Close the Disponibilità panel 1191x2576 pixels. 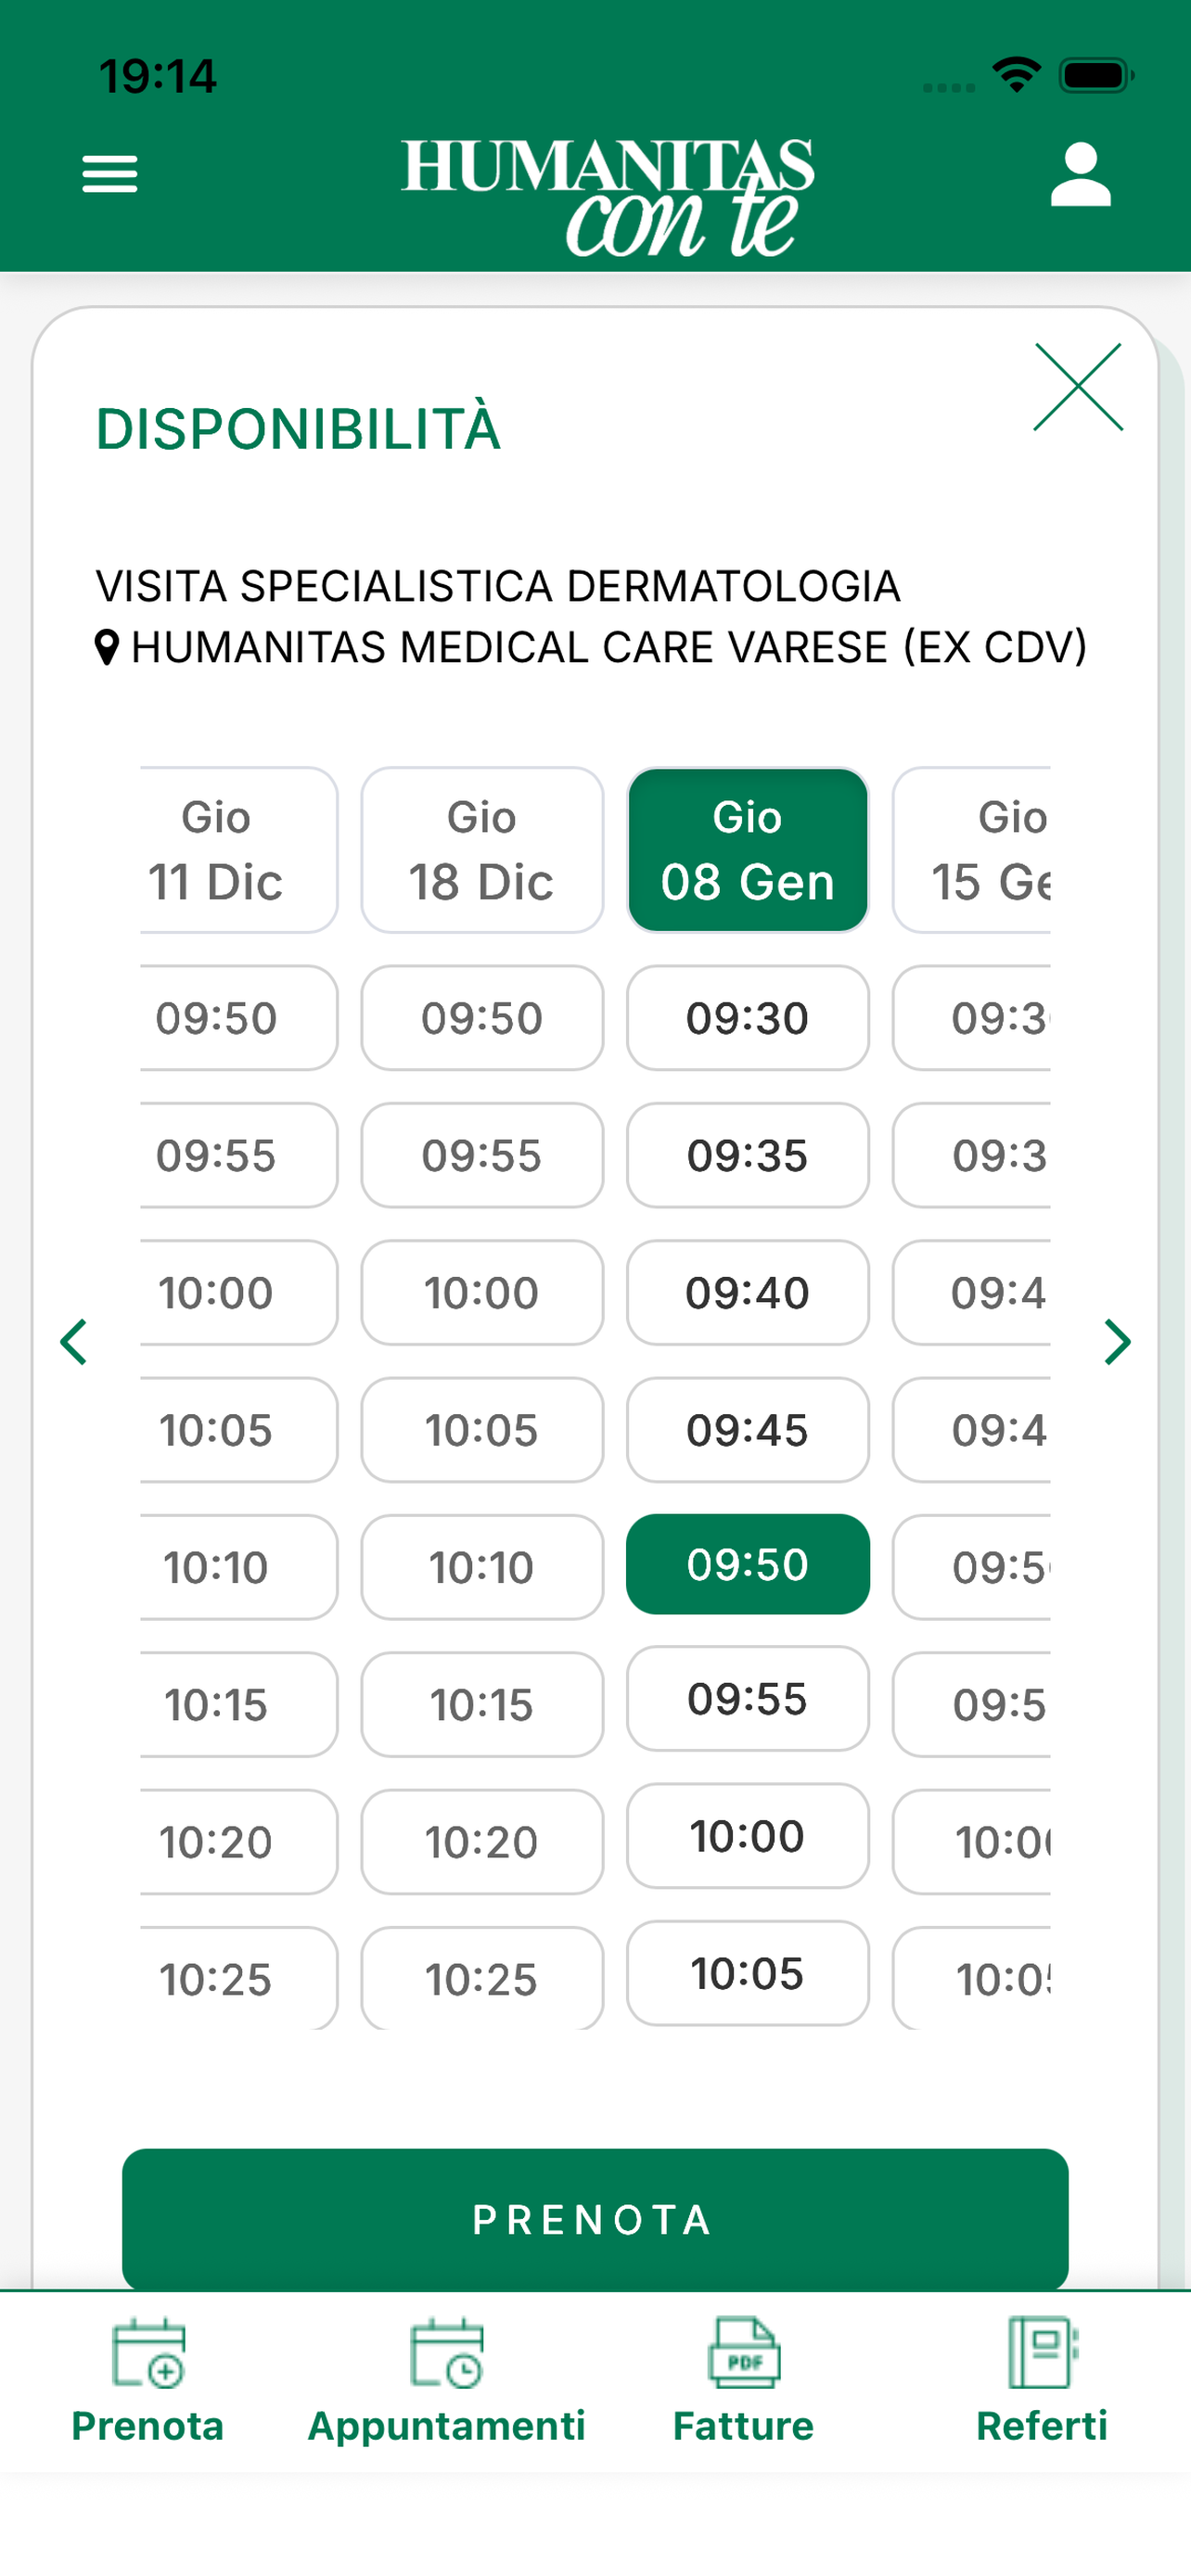pos(1077,388)
